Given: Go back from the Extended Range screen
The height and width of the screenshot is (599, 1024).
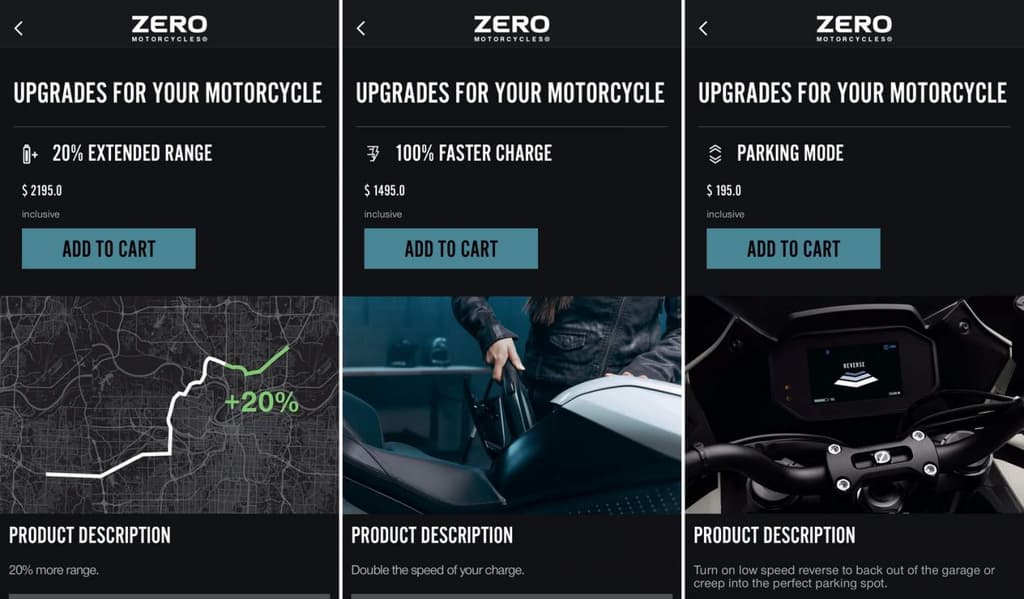Looking at the screenshot, I should pos(18,28).
